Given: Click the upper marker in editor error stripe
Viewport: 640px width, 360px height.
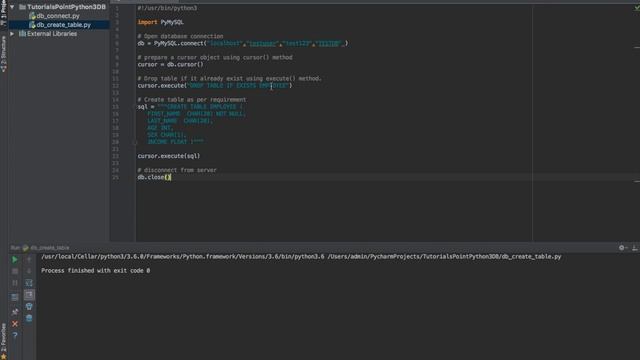Looking at the screenshot, I should 637,48.
